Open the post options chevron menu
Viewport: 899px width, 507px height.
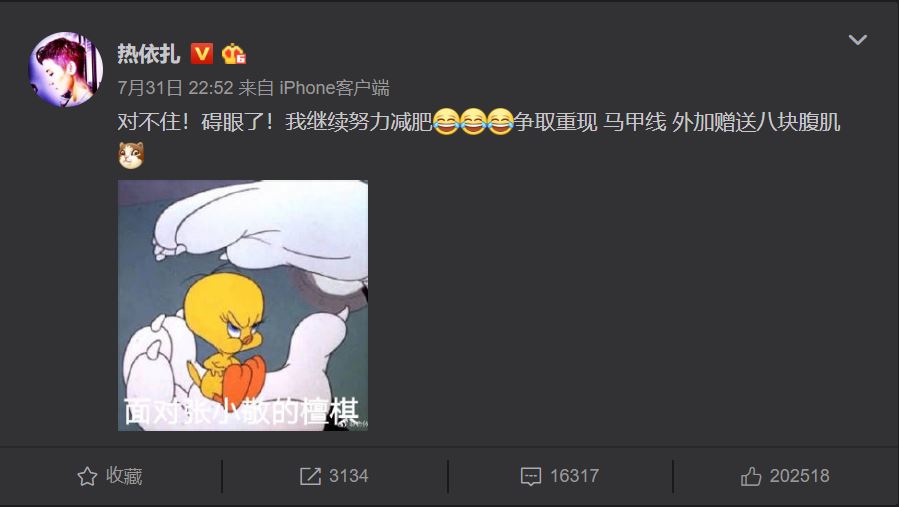click(858, 40)
